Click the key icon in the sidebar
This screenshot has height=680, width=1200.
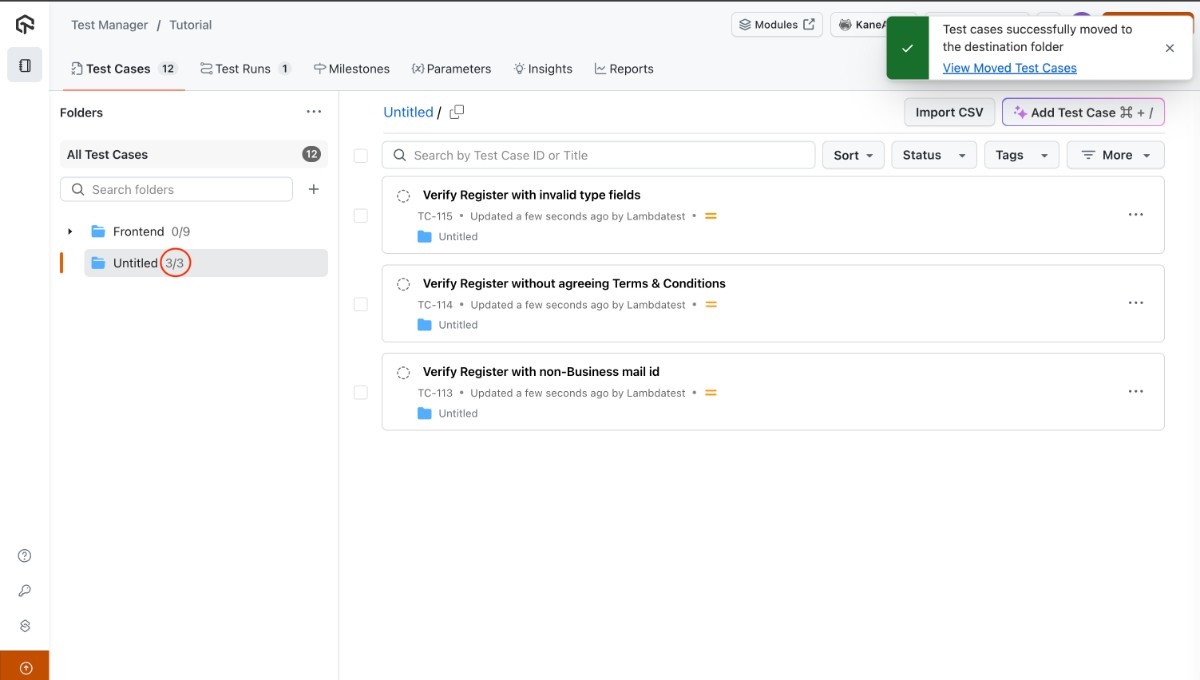coord(25,591)
